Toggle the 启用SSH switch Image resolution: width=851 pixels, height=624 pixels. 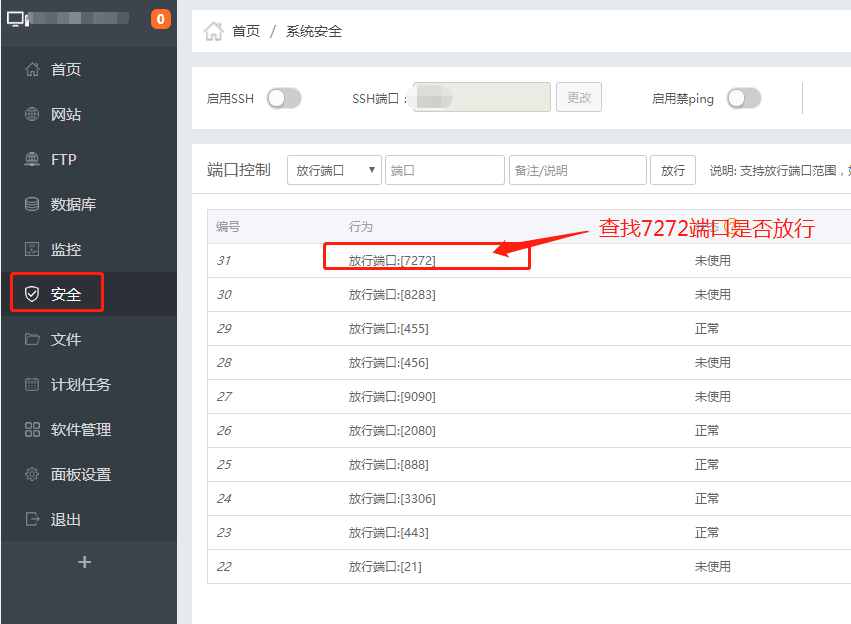(x=284, y=99)
